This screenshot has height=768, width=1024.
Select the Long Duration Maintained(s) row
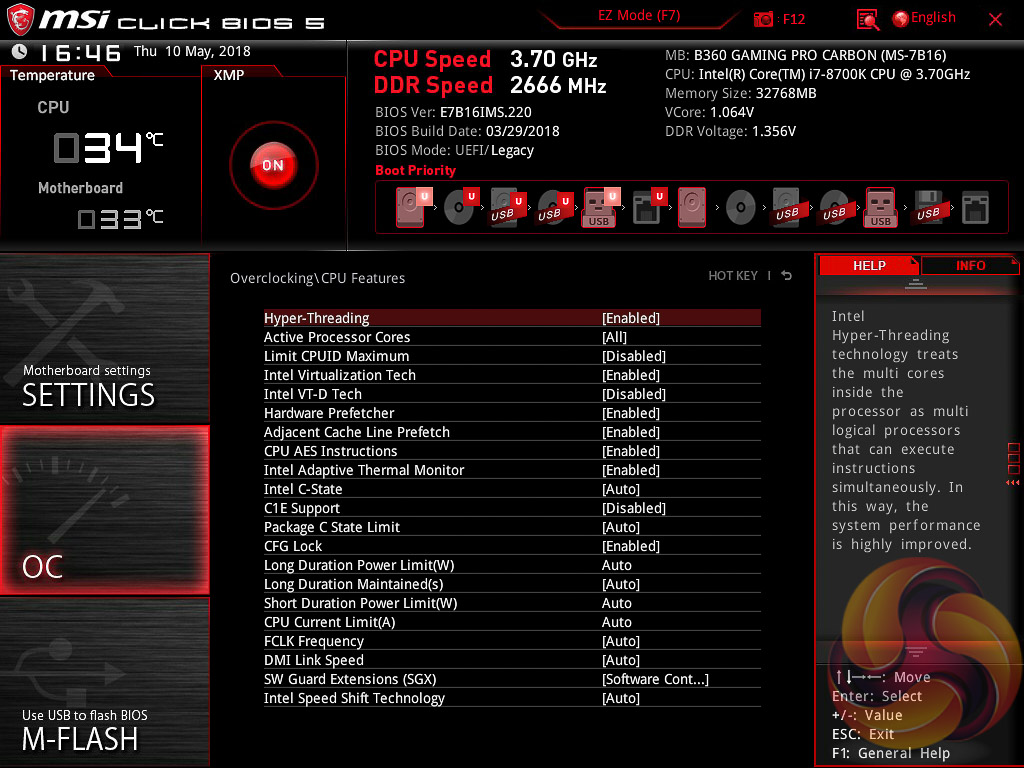pos(512,584)
